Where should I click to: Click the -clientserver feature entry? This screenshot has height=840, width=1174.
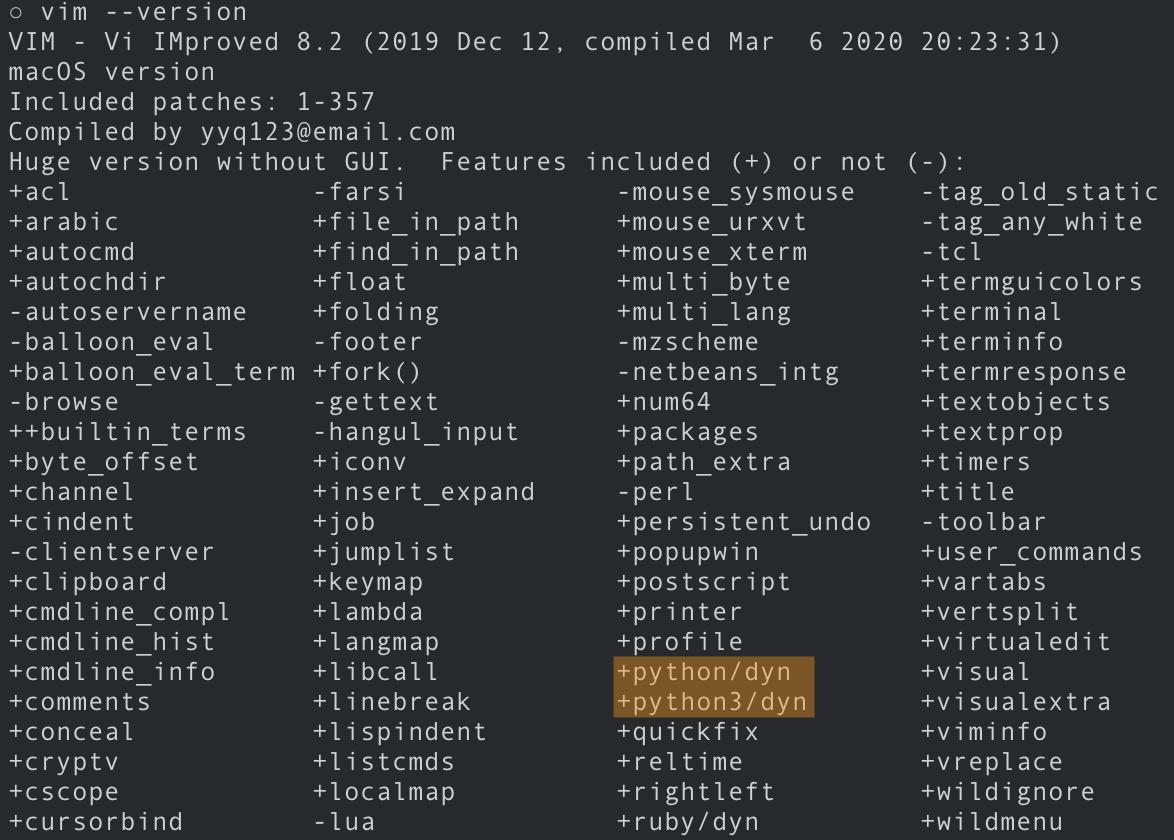click(x=112, y=552)
